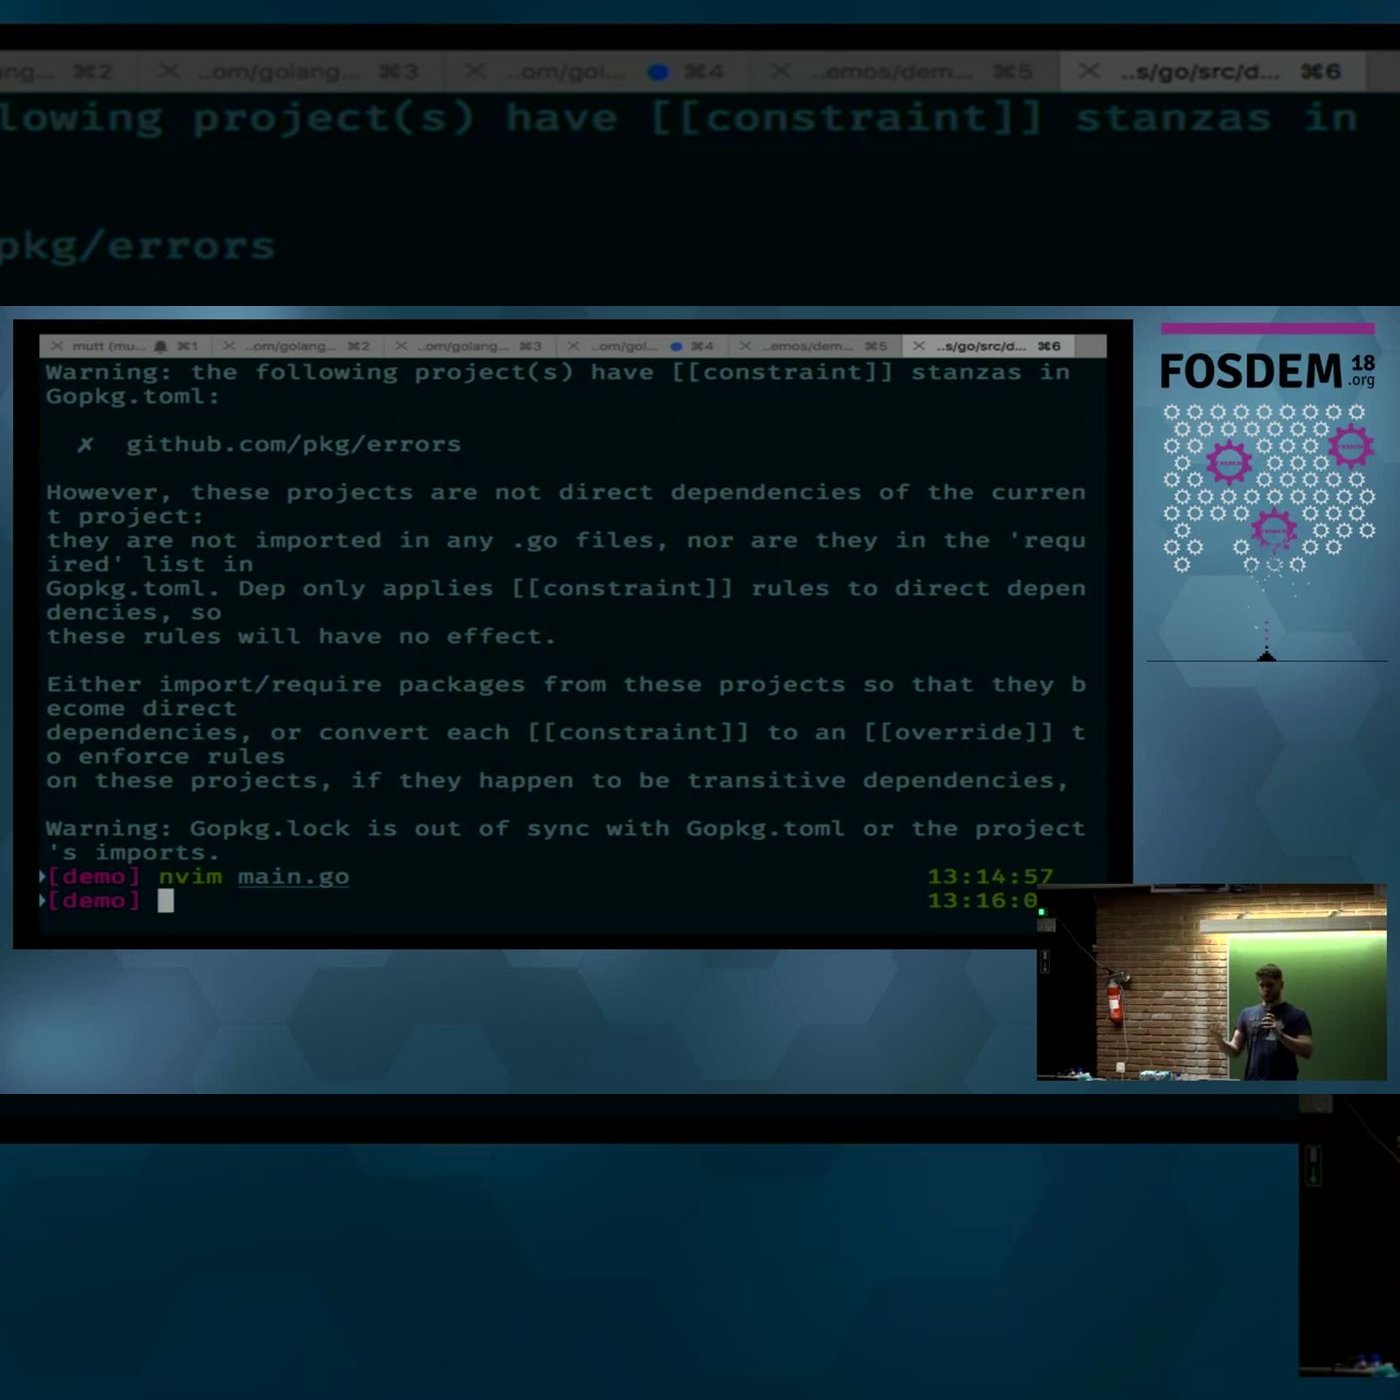Close the emos/dem ⌘5 tab

click(x=745, y=346)
